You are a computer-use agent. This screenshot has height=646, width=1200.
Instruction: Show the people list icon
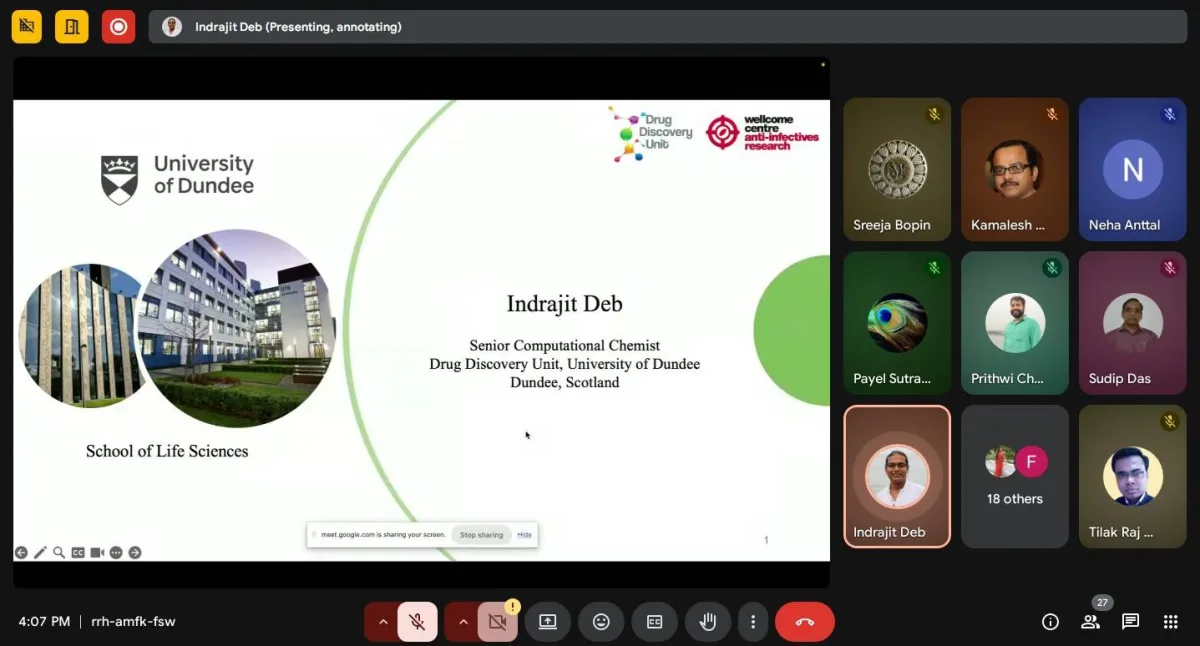[1090, 622]
